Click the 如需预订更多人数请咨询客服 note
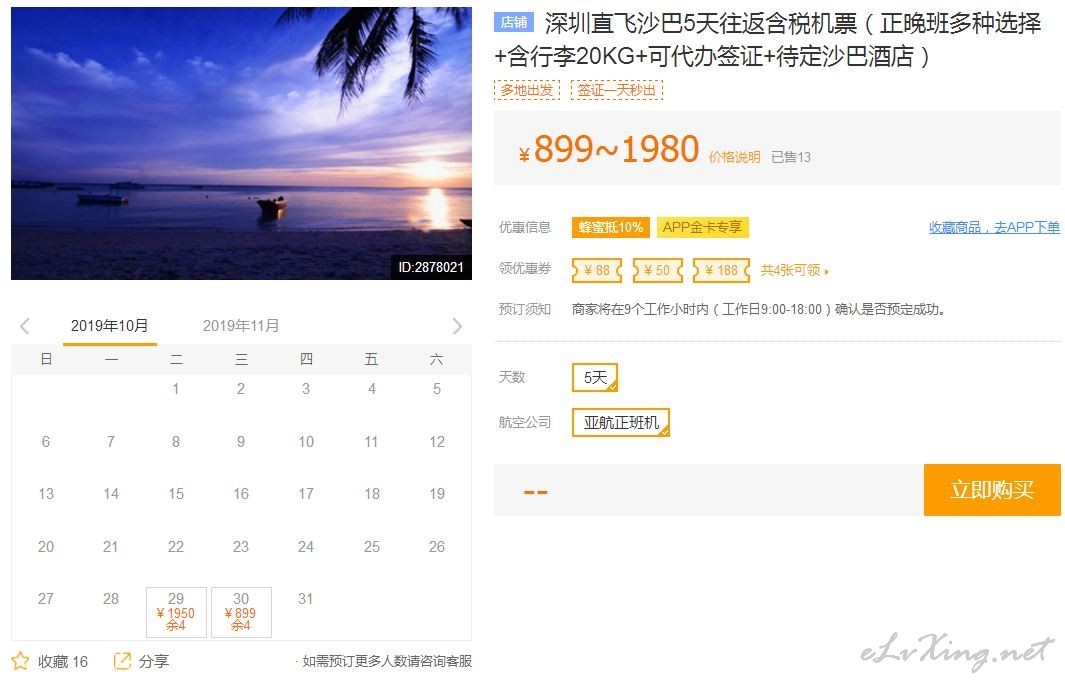Viewport: 1065px width, 685px height. pos(386,661)
